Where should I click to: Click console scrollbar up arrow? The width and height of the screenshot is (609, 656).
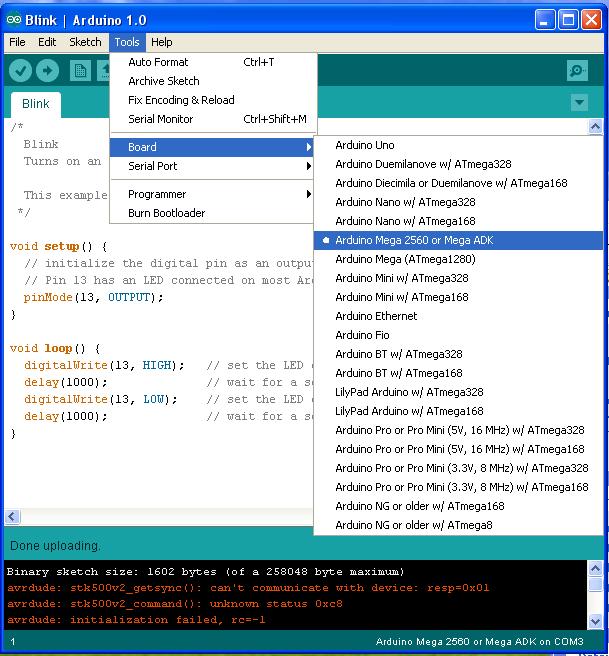(595, 568)
